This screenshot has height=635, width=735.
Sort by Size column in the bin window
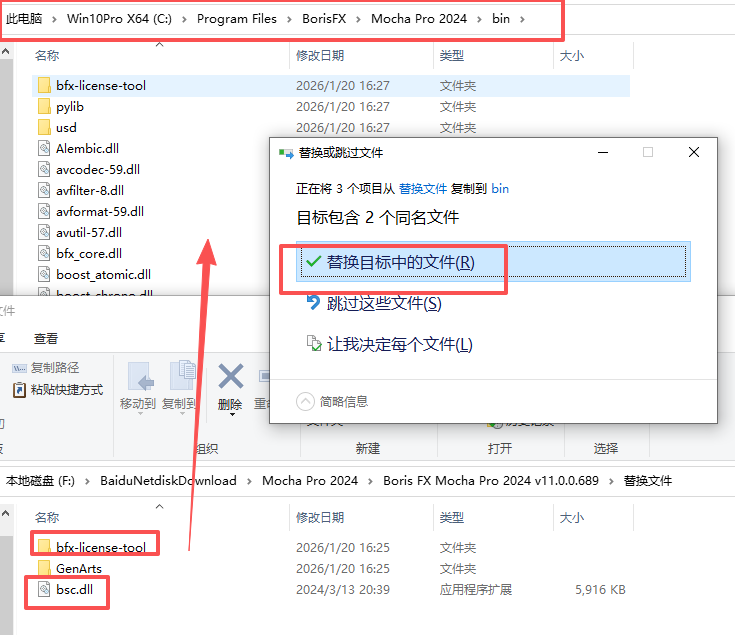[x=571, y=56]
